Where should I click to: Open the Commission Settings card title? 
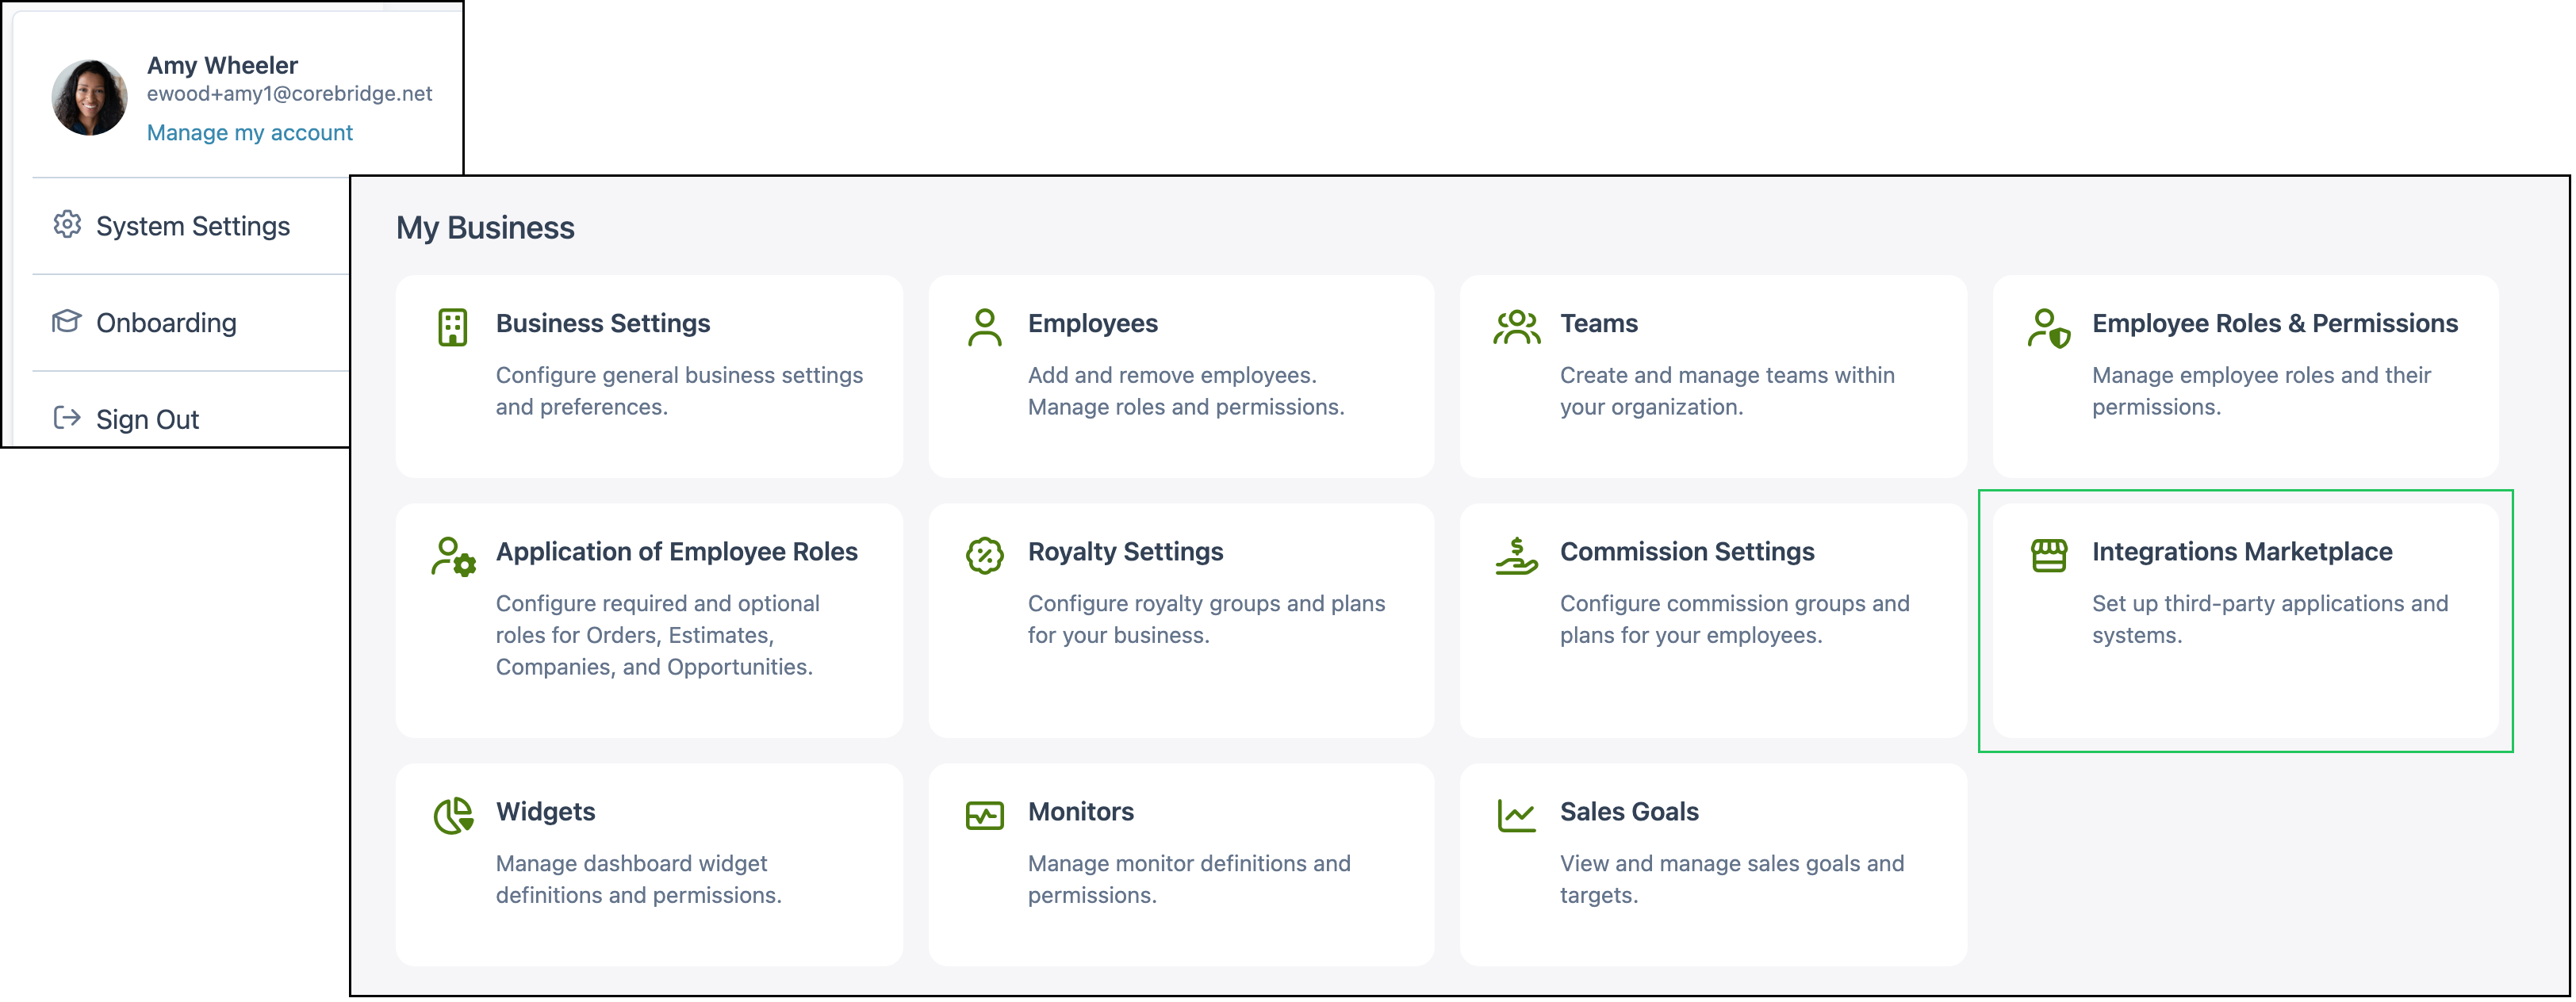(1687, 551)
